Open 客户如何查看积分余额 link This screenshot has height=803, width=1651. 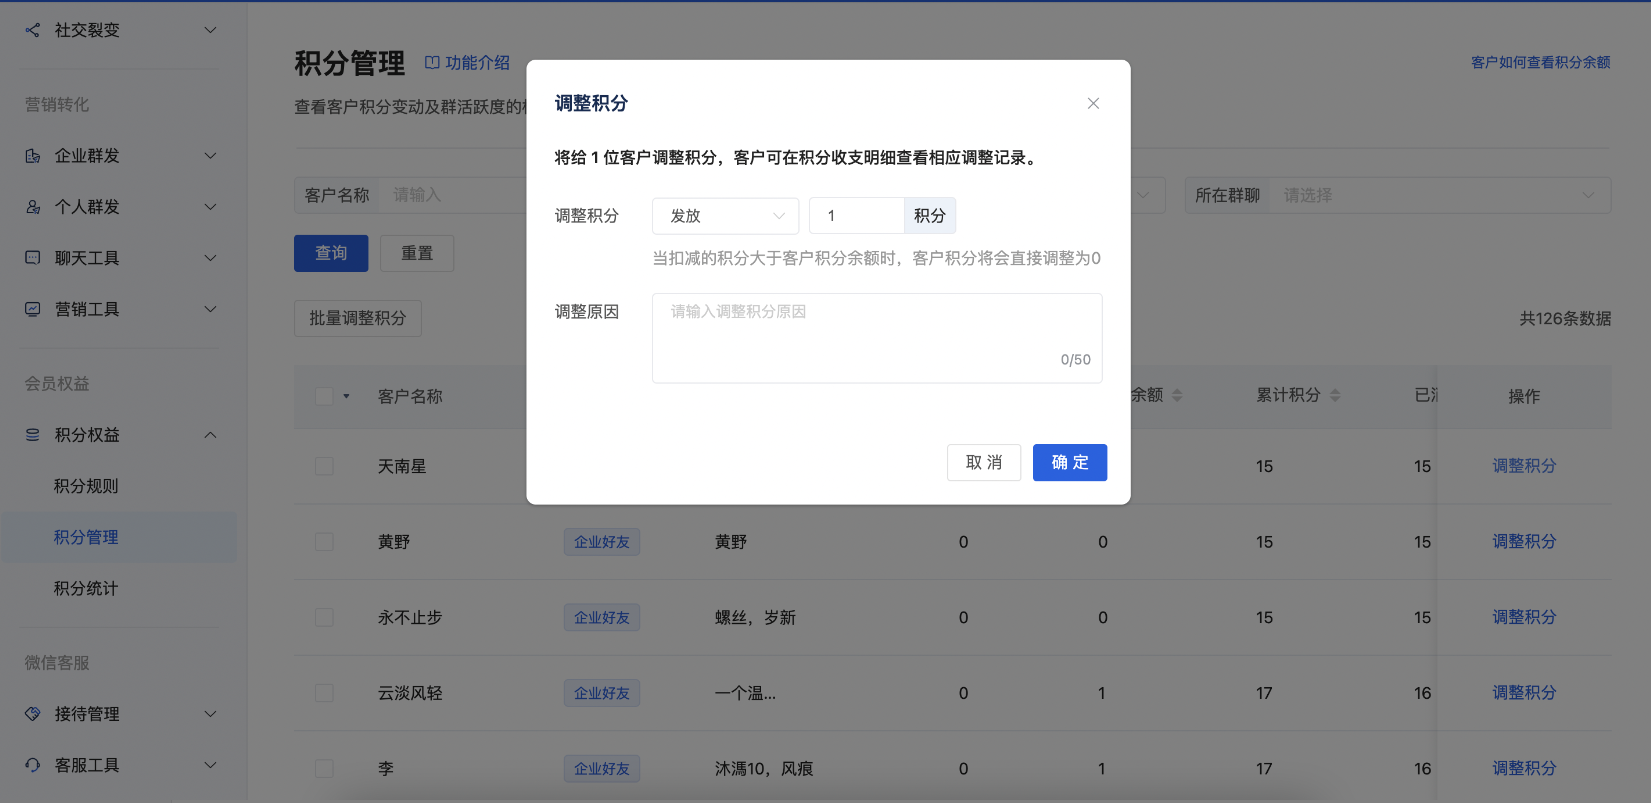(1540, 62)
